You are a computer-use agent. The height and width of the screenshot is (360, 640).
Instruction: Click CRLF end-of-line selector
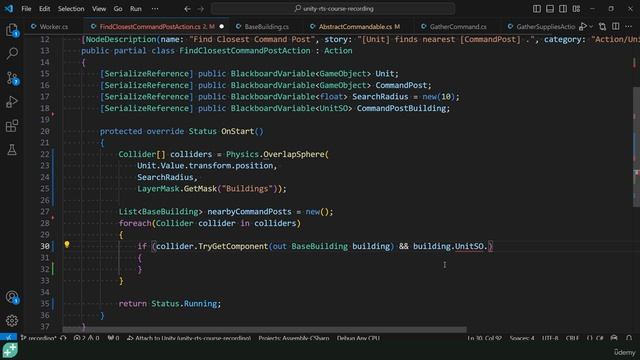(572, 338)
